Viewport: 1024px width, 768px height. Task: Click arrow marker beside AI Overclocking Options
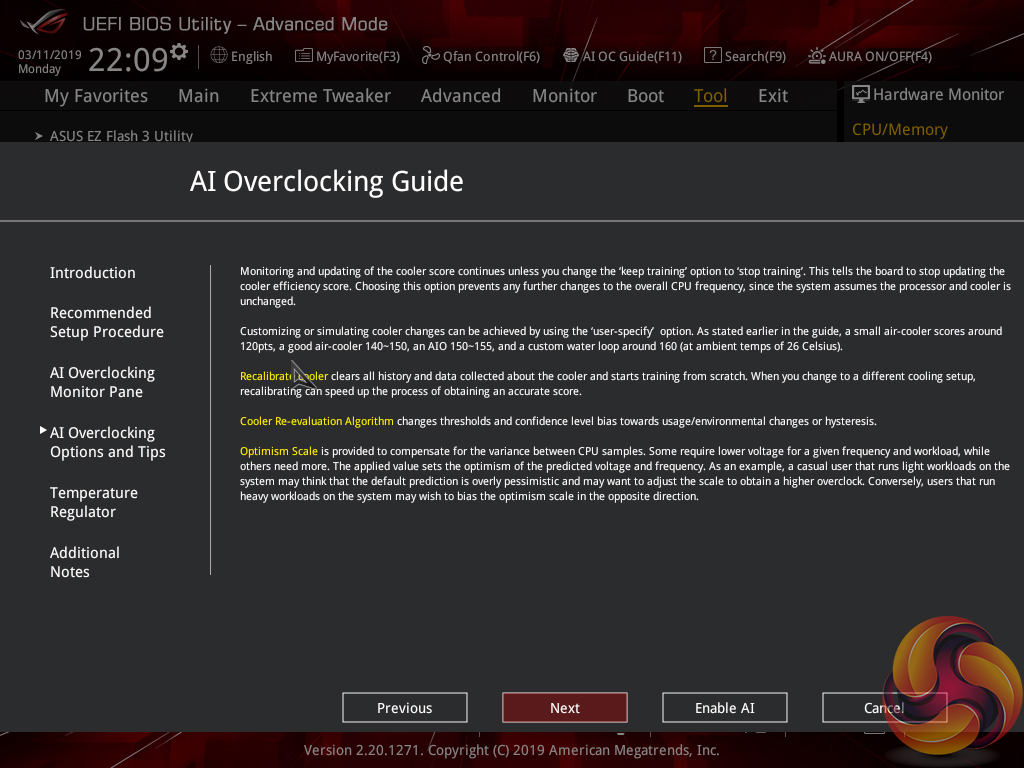pyautogui.click(x=43, y=430)
